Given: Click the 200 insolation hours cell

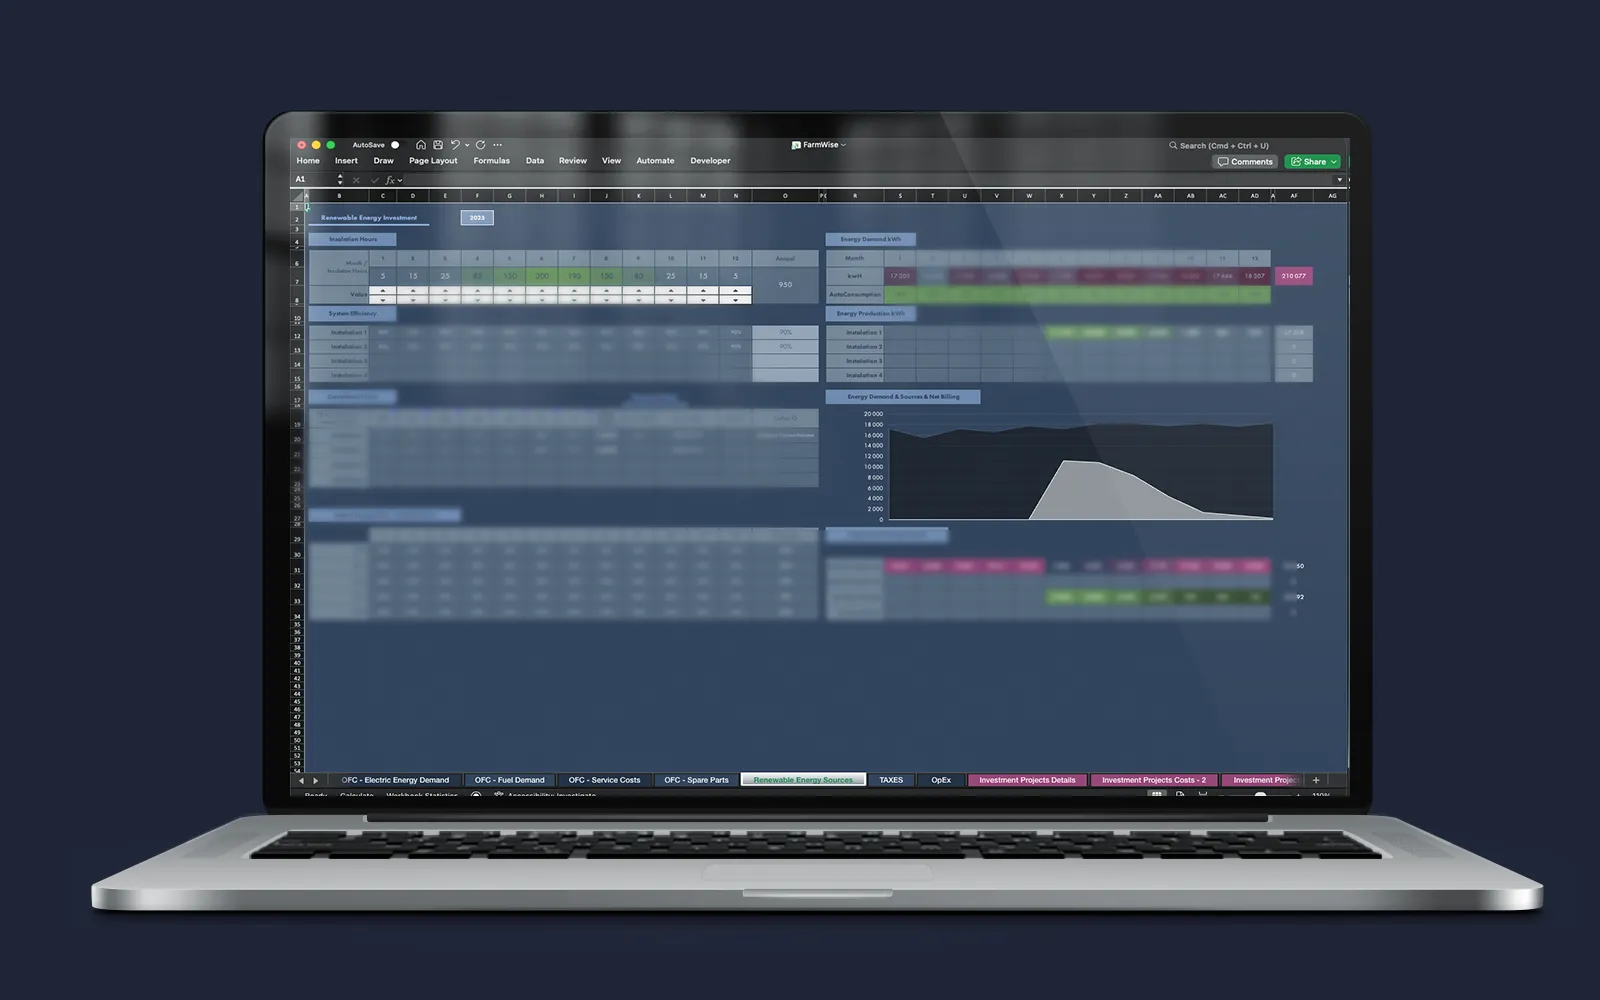Looking at the screenshot, I should (x=542, y=276).
